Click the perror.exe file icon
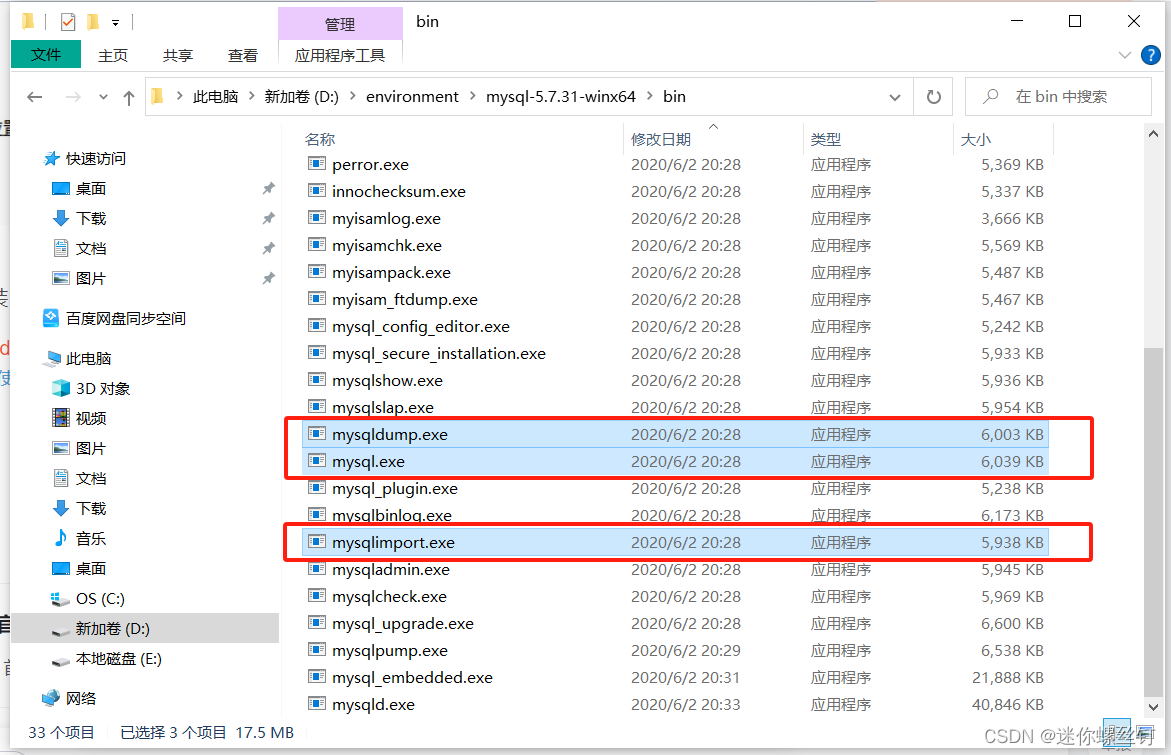Viewport: 1171px width, 755px height. tap(317, 164)
